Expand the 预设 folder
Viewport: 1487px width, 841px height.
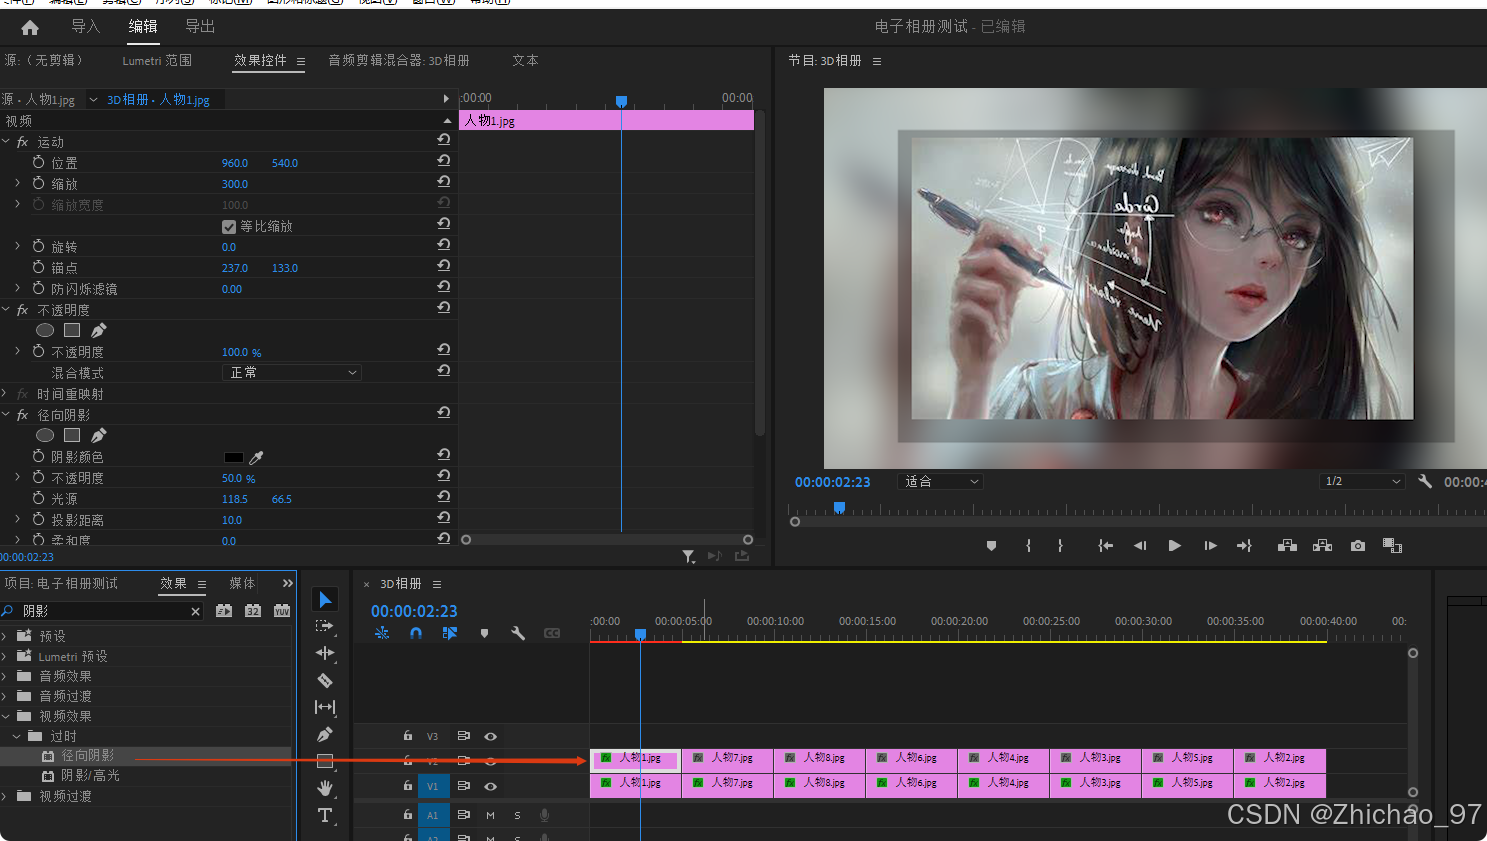pos(4,636)
